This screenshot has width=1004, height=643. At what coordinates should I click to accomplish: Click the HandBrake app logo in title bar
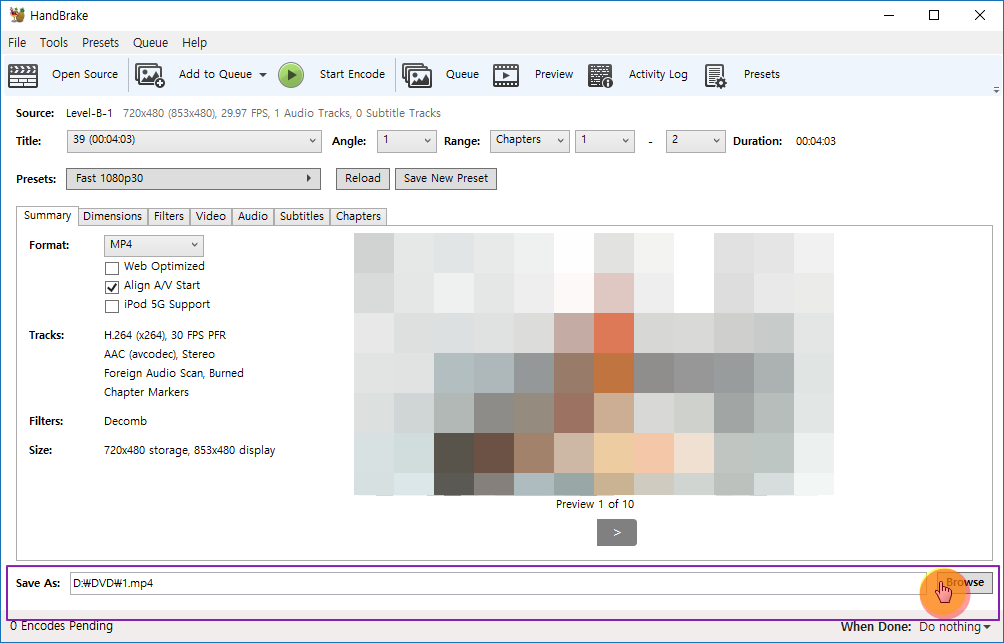tap(17, 15)
